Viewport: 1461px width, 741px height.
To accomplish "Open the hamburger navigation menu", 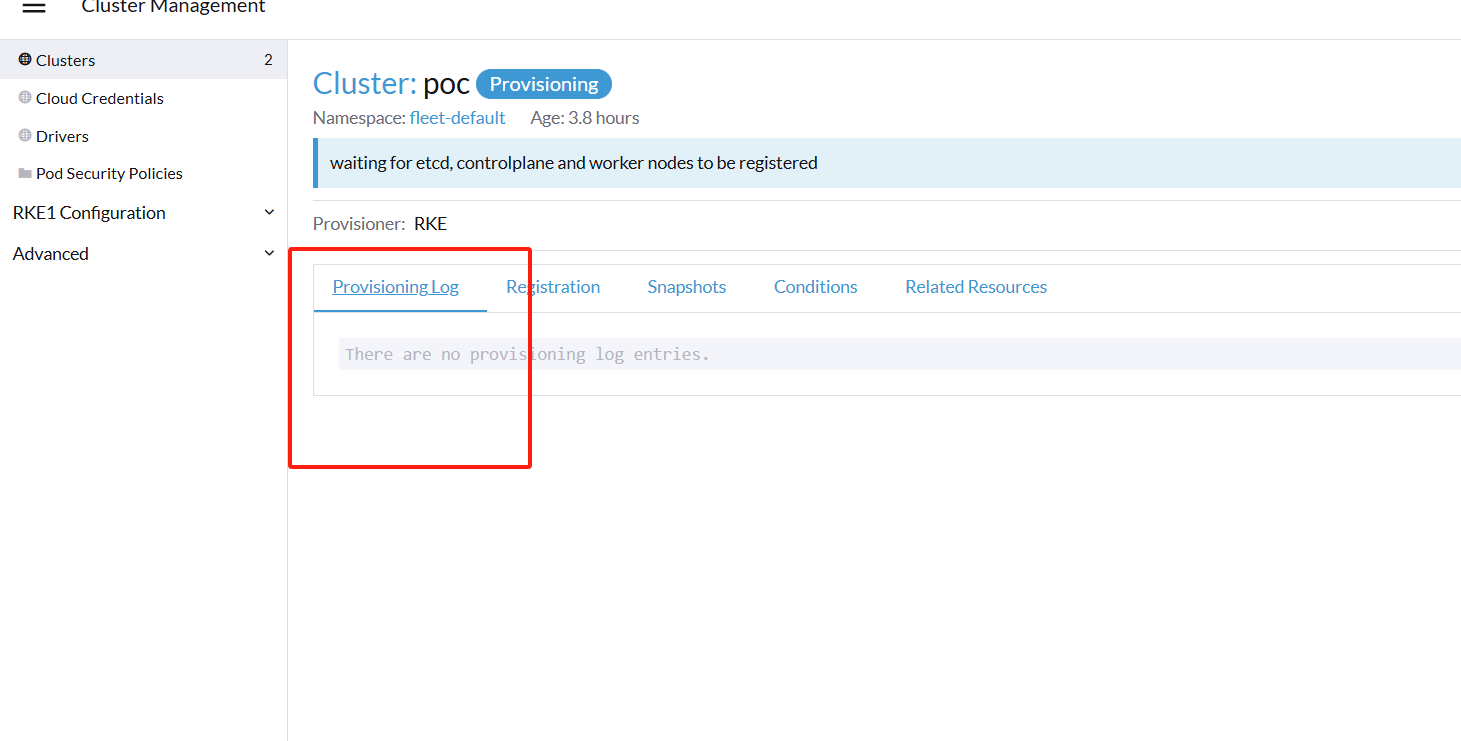I will [34, 7].
